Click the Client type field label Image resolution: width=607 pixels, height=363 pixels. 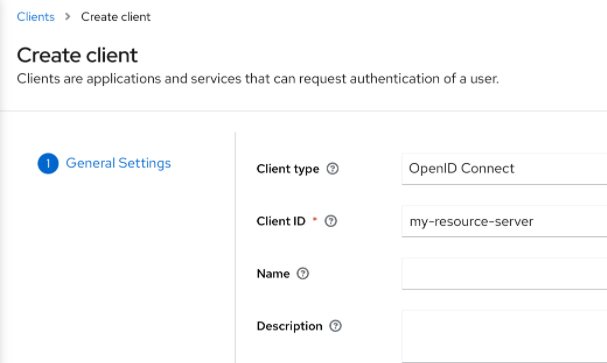point(288,169)
